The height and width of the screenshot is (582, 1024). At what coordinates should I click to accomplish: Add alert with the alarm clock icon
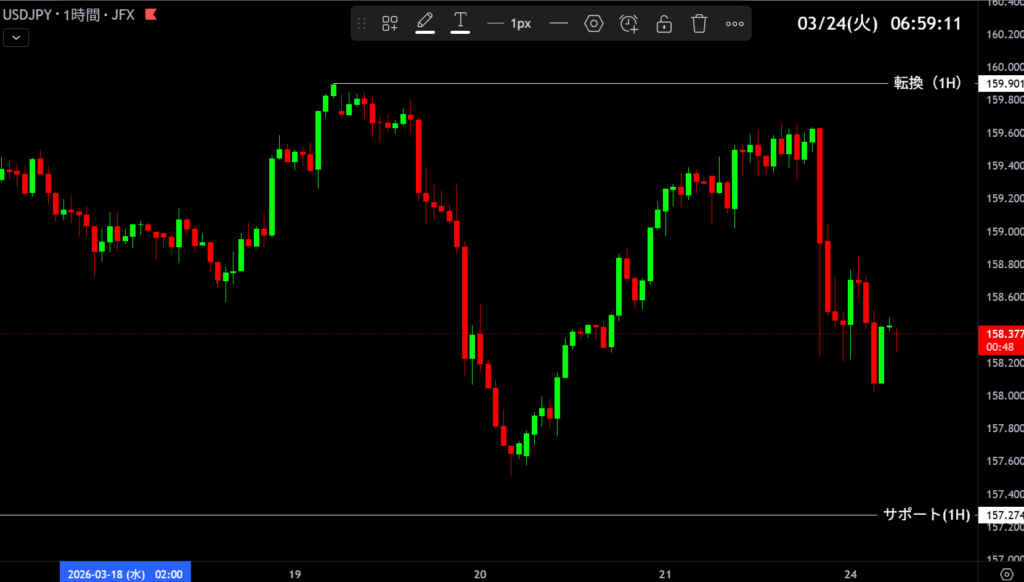[x=629, y=23]
